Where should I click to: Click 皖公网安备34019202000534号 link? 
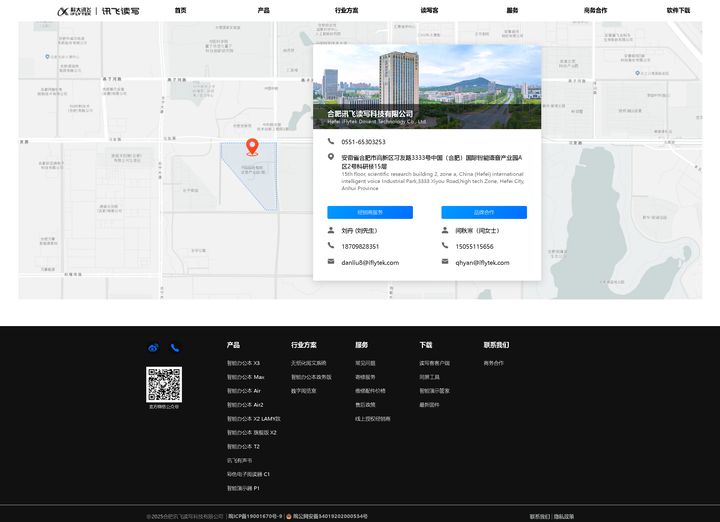tap(330, 516)
